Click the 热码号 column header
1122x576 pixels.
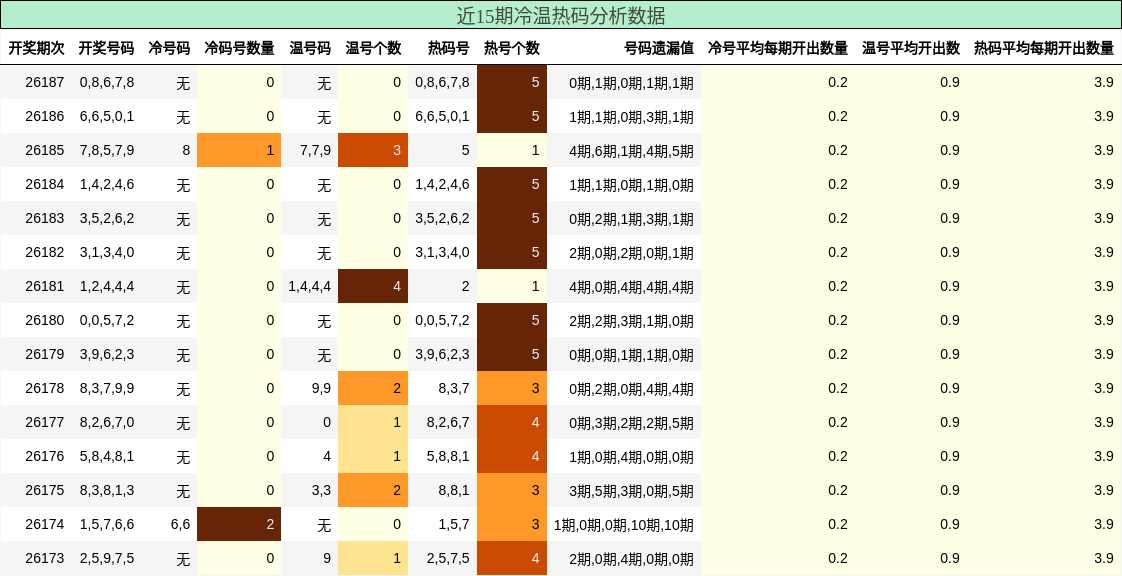coord(449,48)
